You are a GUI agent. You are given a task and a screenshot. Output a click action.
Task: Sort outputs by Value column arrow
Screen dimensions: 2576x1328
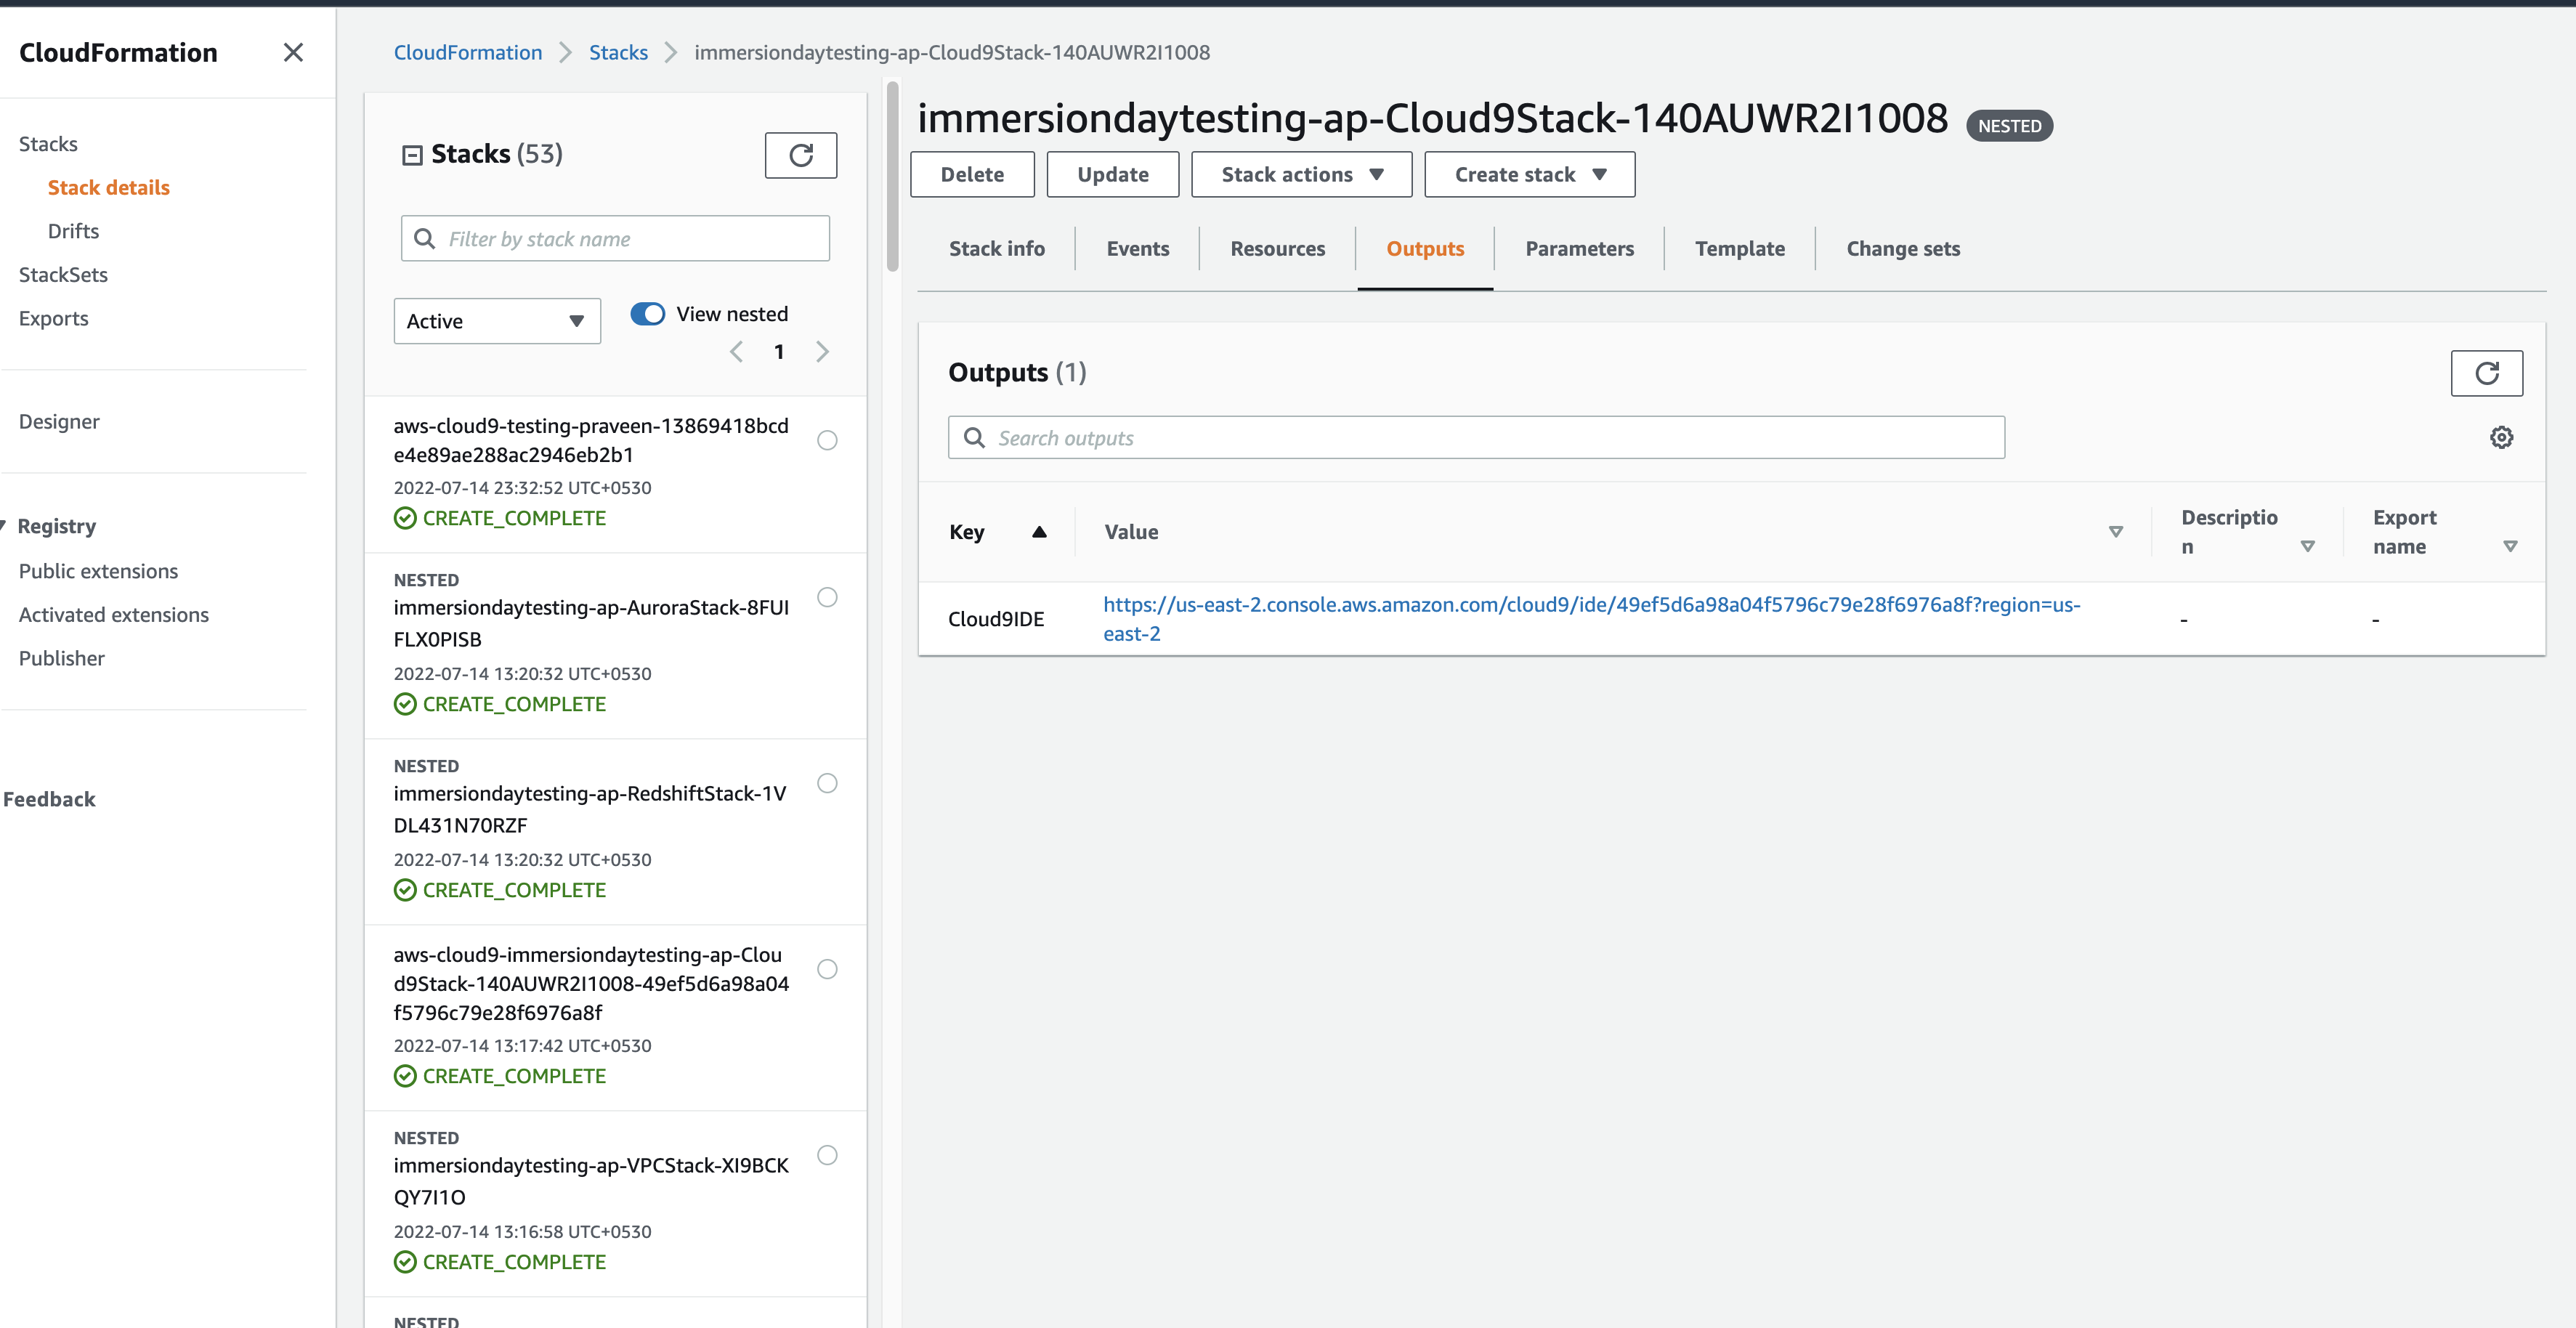coord(2115,532)
